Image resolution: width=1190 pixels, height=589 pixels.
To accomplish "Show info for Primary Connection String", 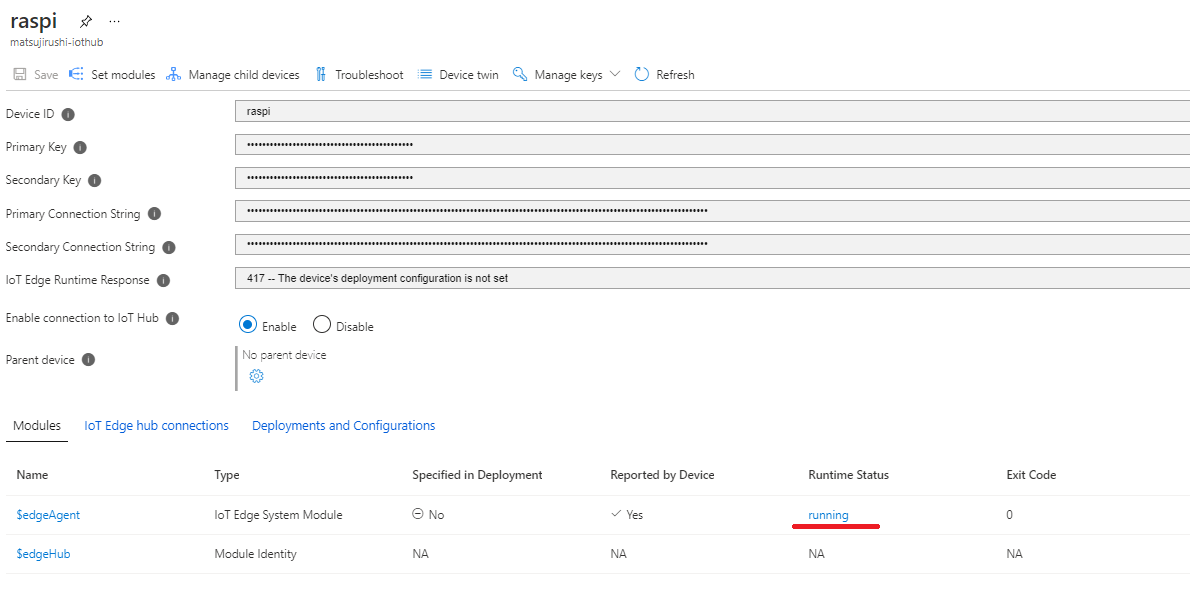I will [154, 214].
